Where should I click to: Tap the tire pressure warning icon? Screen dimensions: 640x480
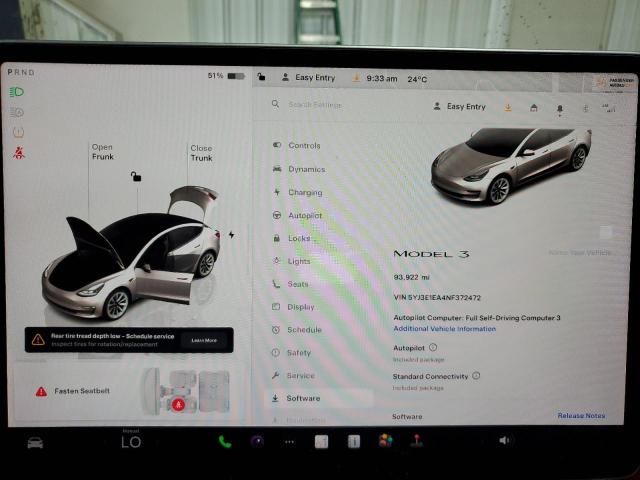tap(18, 132)
